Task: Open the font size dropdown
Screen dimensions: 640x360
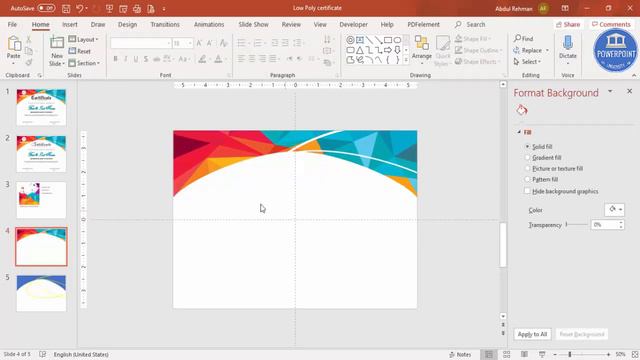Action: (x=190, y=43)
